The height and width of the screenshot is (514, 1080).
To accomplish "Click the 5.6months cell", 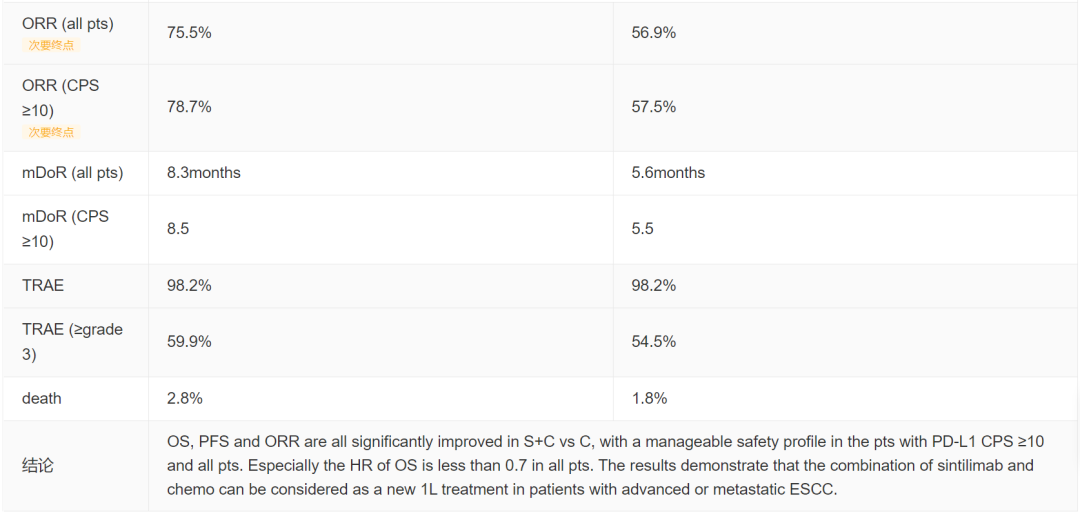I will click(x=668, y=173).
